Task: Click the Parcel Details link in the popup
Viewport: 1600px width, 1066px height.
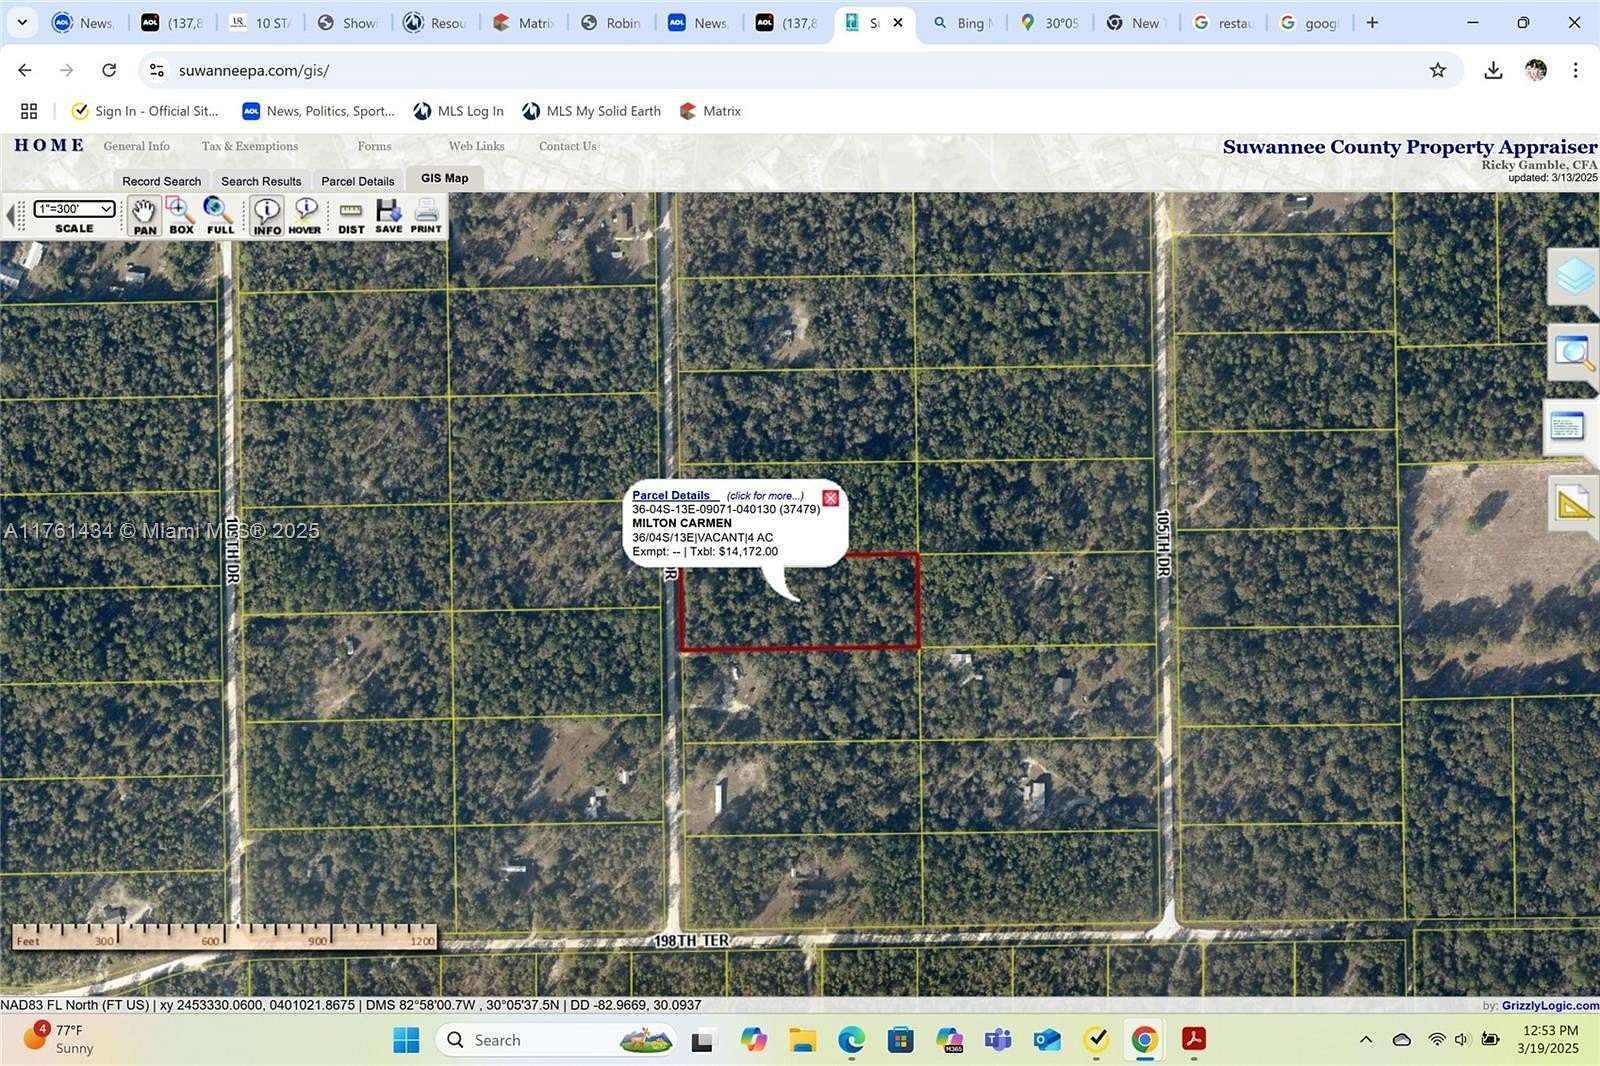Action: point(674,495)
